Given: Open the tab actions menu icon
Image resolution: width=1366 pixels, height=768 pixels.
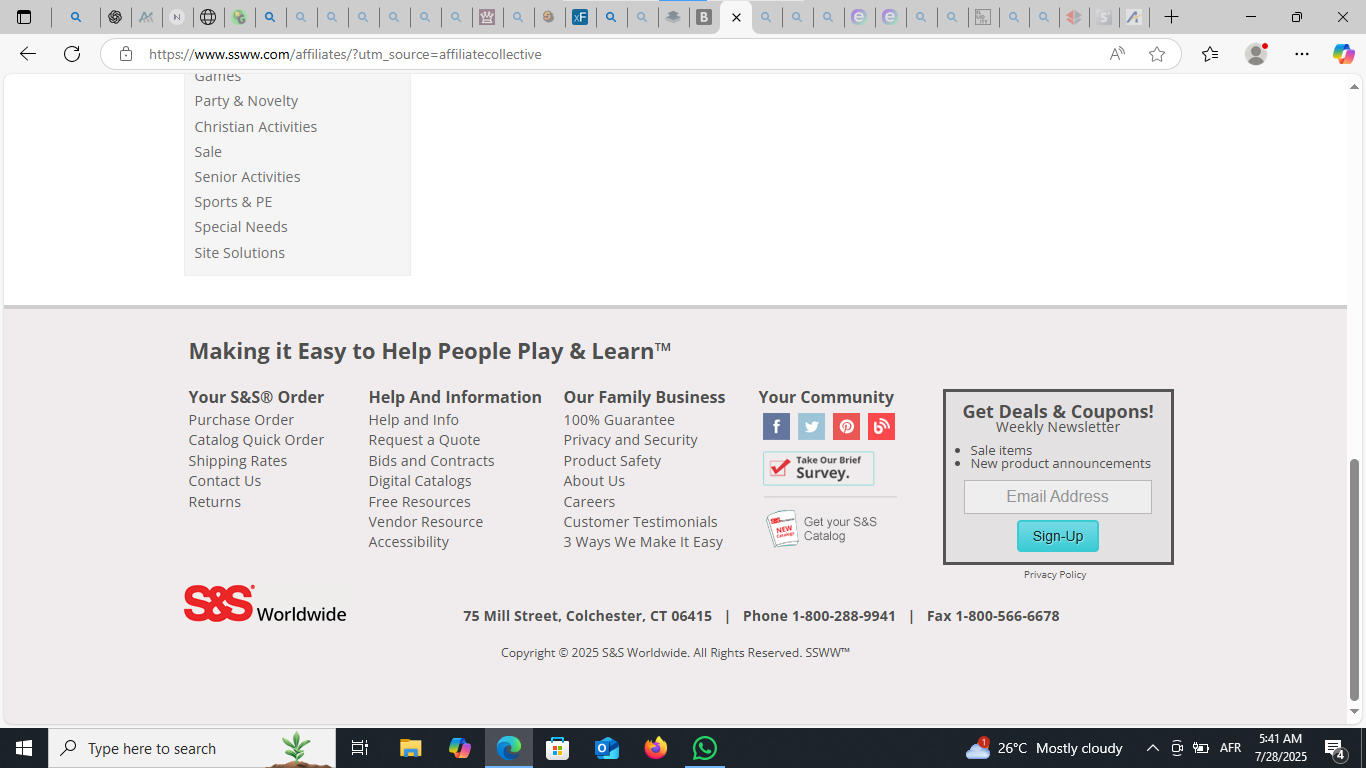Looking at the screenshot, I should click(x=24, y=17).
